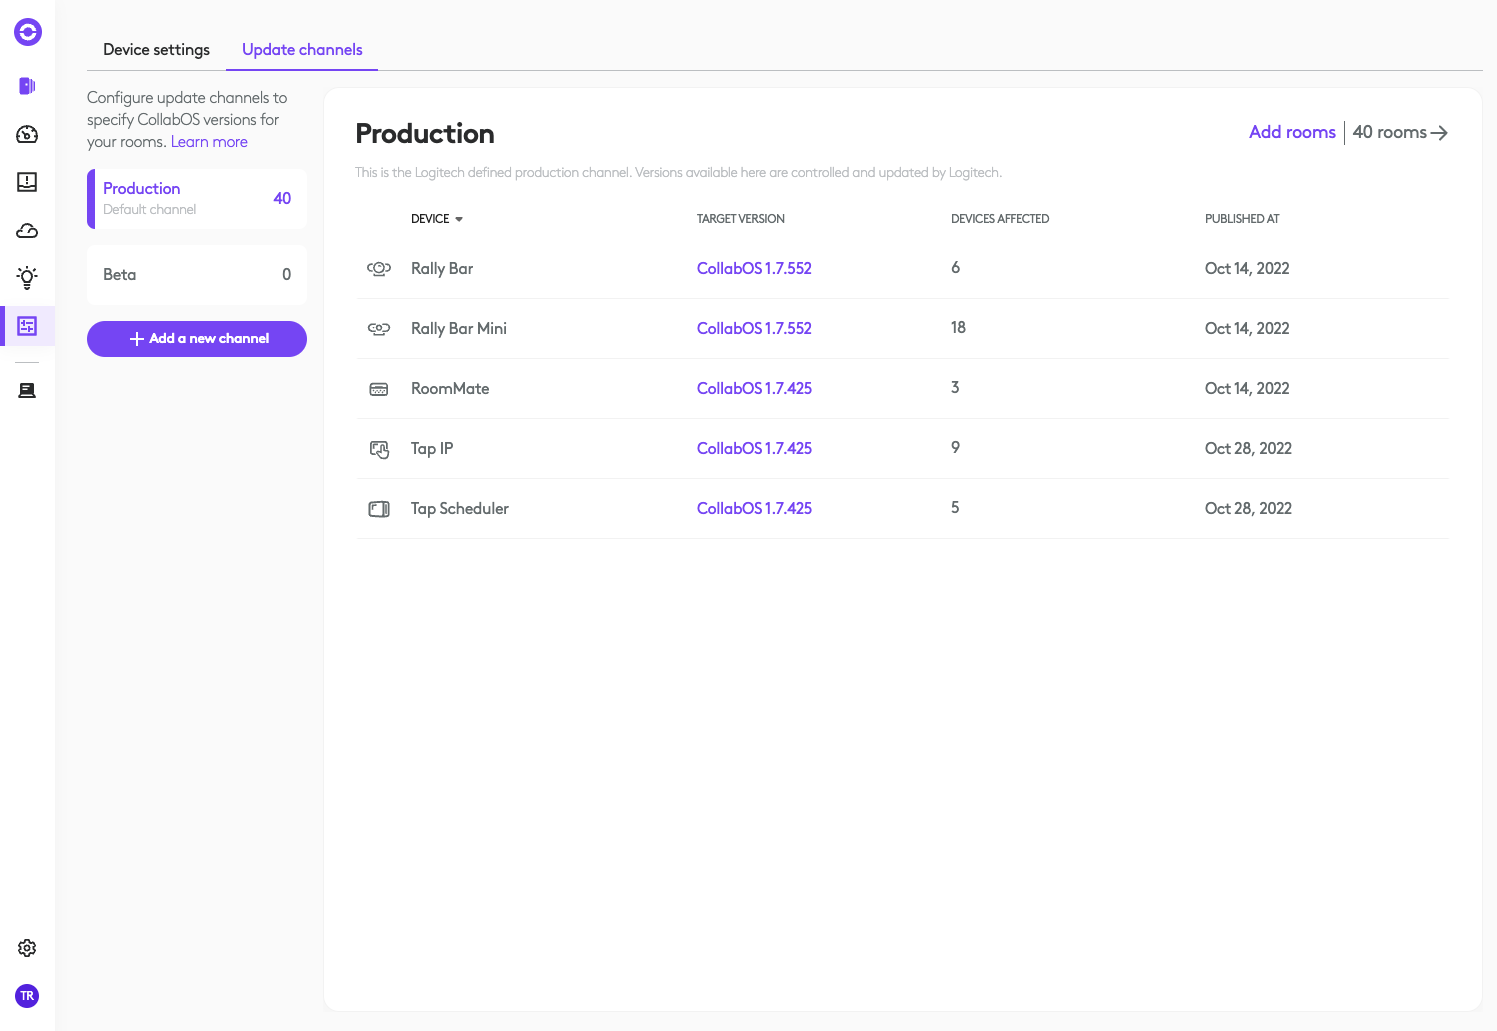Select the Beta channel
1497x1031 pixels.
coord(197,275)
